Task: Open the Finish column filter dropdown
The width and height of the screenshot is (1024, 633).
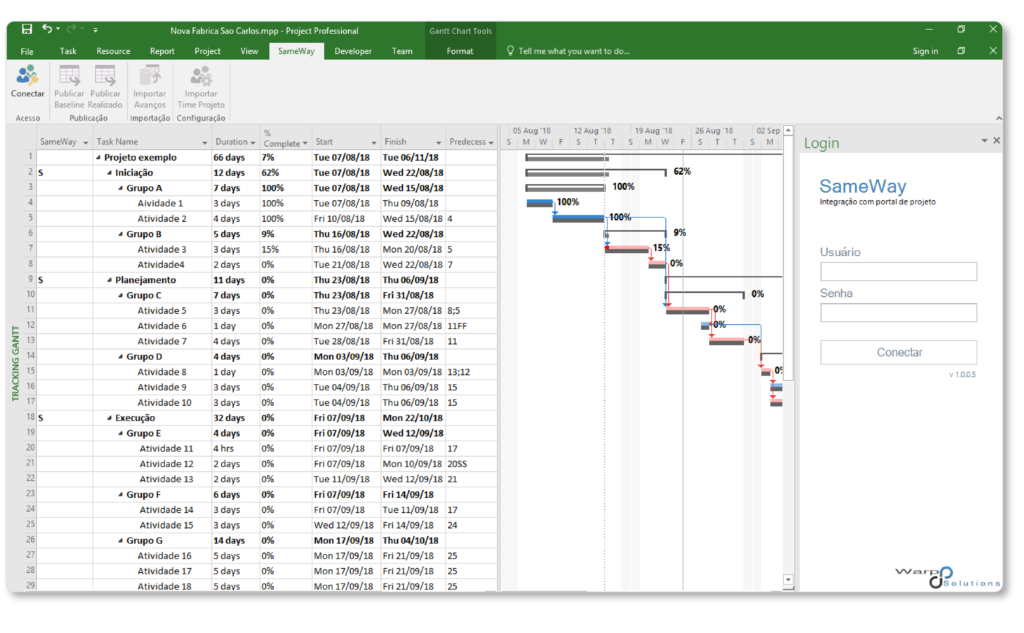Action: point(438,143)
